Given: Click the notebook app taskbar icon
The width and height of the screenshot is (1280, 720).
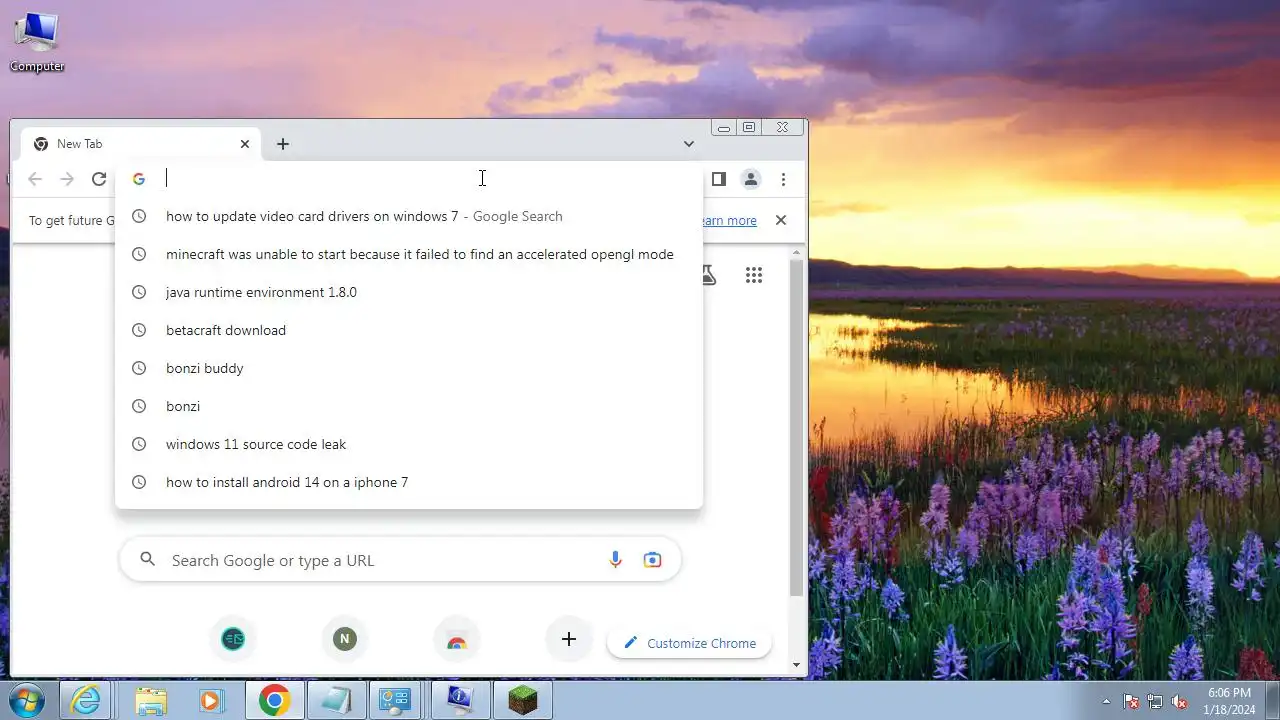Looking at the screenshot, I should coord(337,700).
